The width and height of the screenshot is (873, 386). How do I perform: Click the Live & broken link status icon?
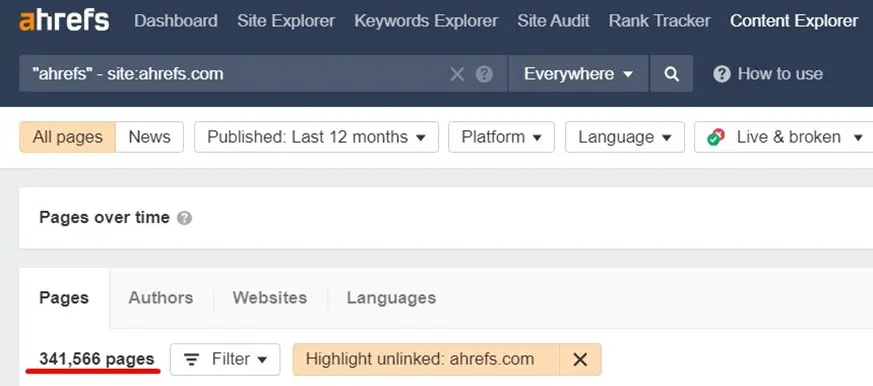point(716,137)
